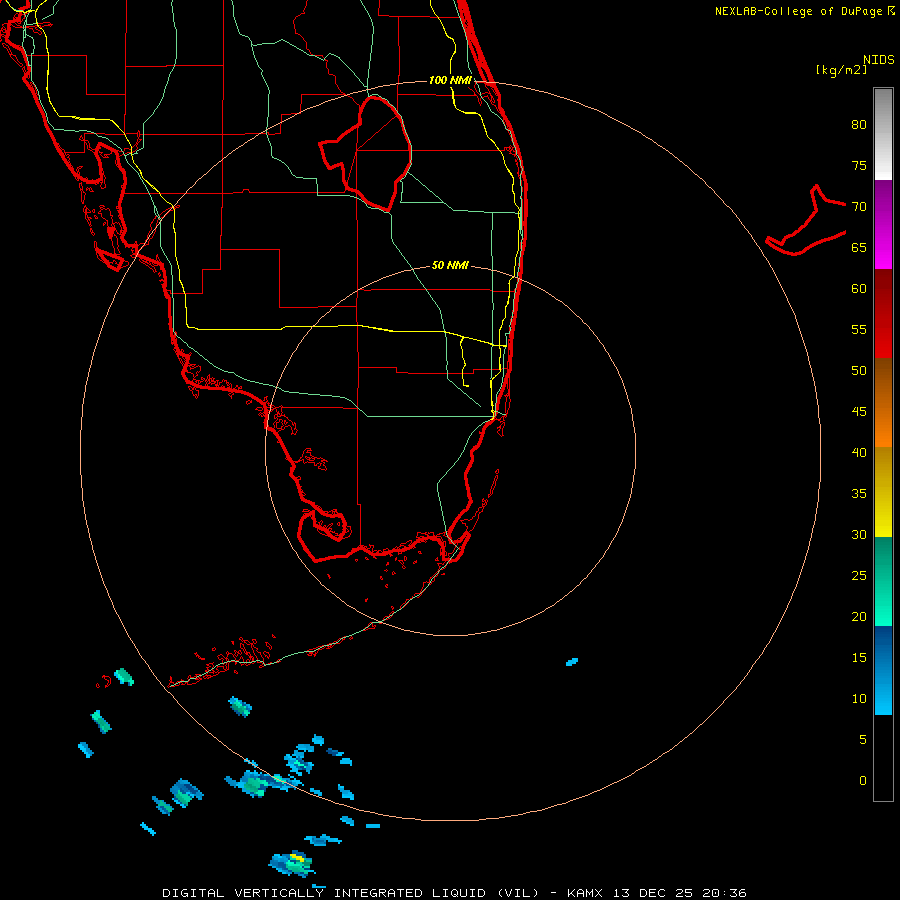Click the "NEXLAB-College of DuPage" header text

pos(798,11)
